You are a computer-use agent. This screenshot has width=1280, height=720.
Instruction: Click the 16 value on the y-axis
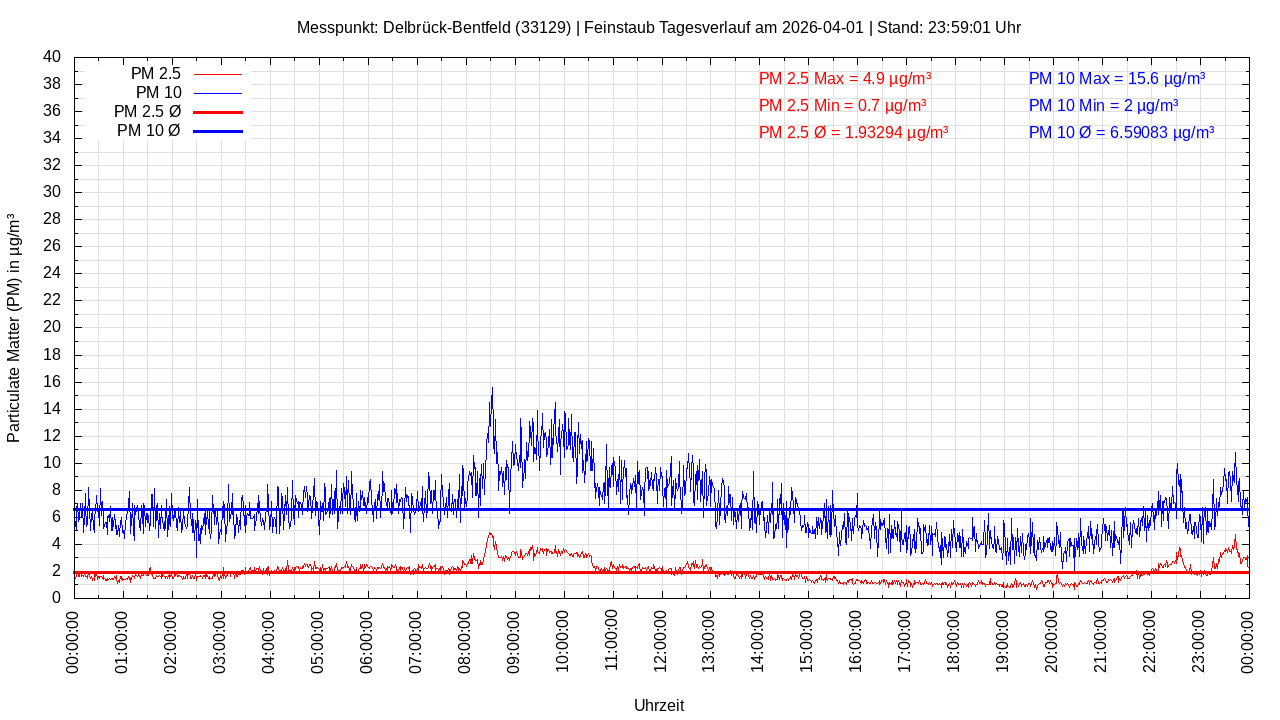point(52,382)
